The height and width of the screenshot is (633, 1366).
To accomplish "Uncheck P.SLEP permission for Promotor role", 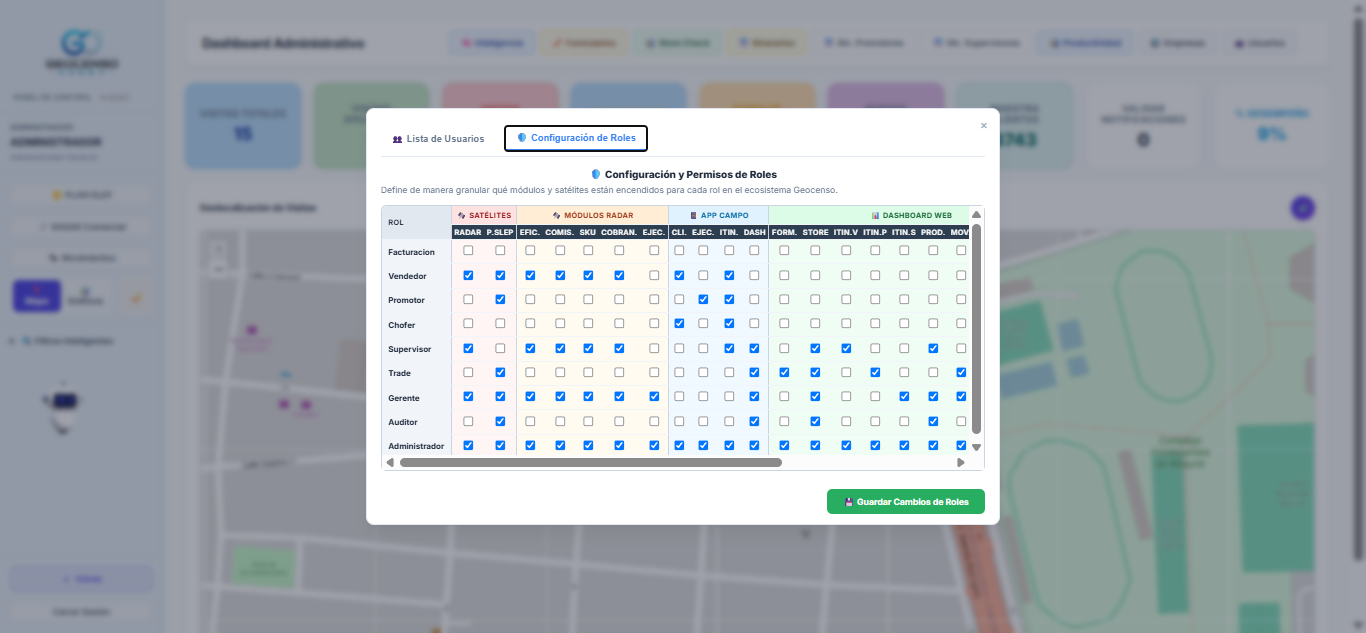I will click(500, 300).
